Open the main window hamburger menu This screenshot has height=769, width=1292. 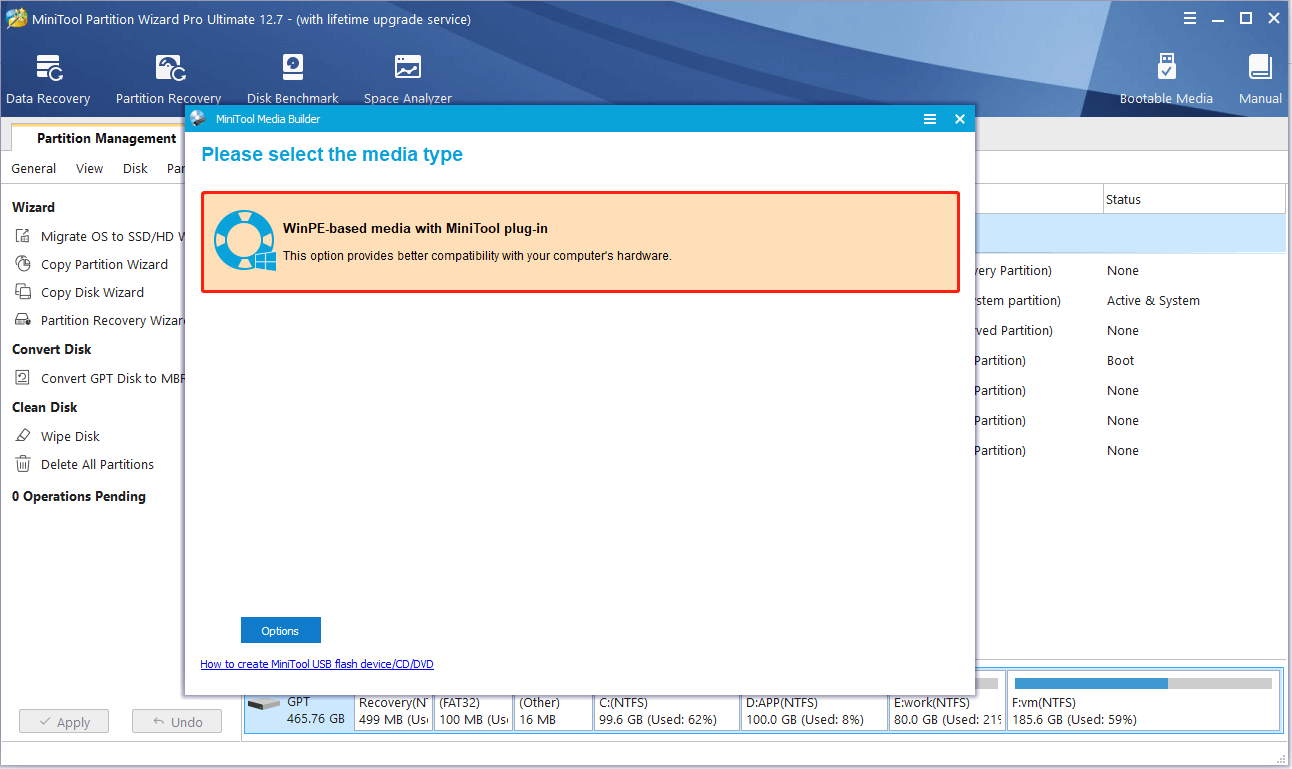[1189, 17]
